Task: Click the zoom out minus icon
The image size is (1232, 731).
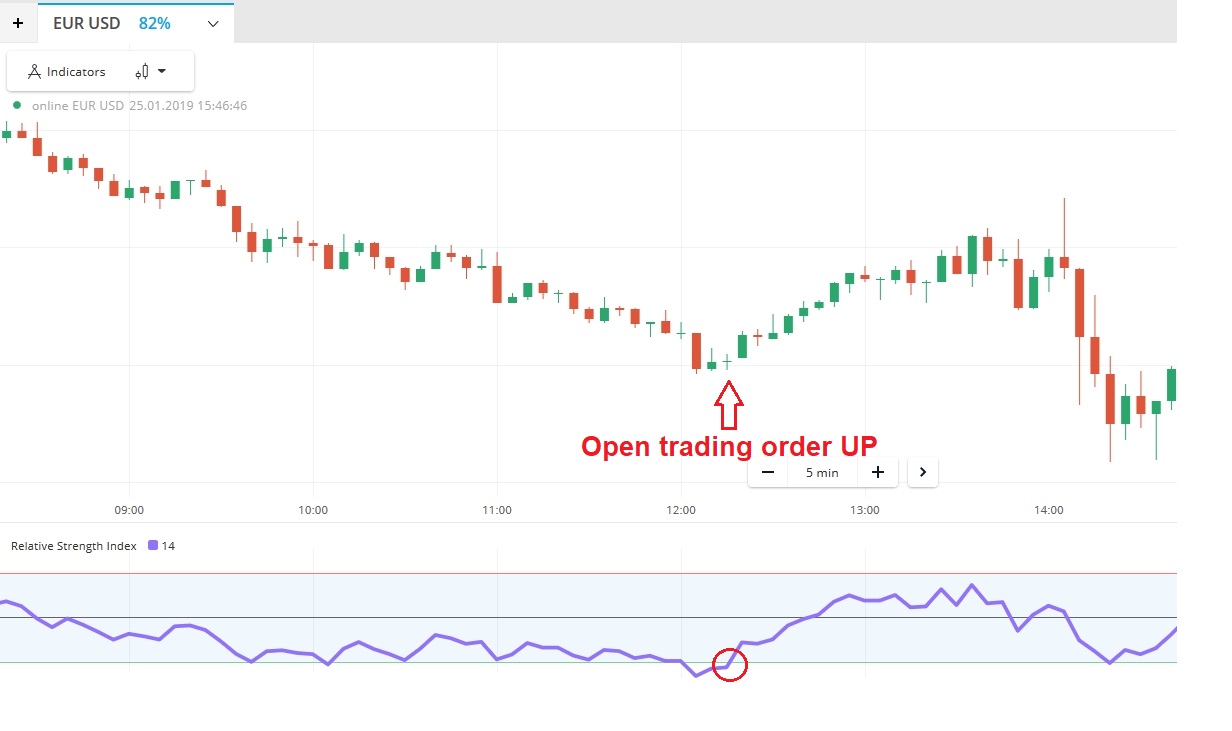Action: (x=768, y=472)
